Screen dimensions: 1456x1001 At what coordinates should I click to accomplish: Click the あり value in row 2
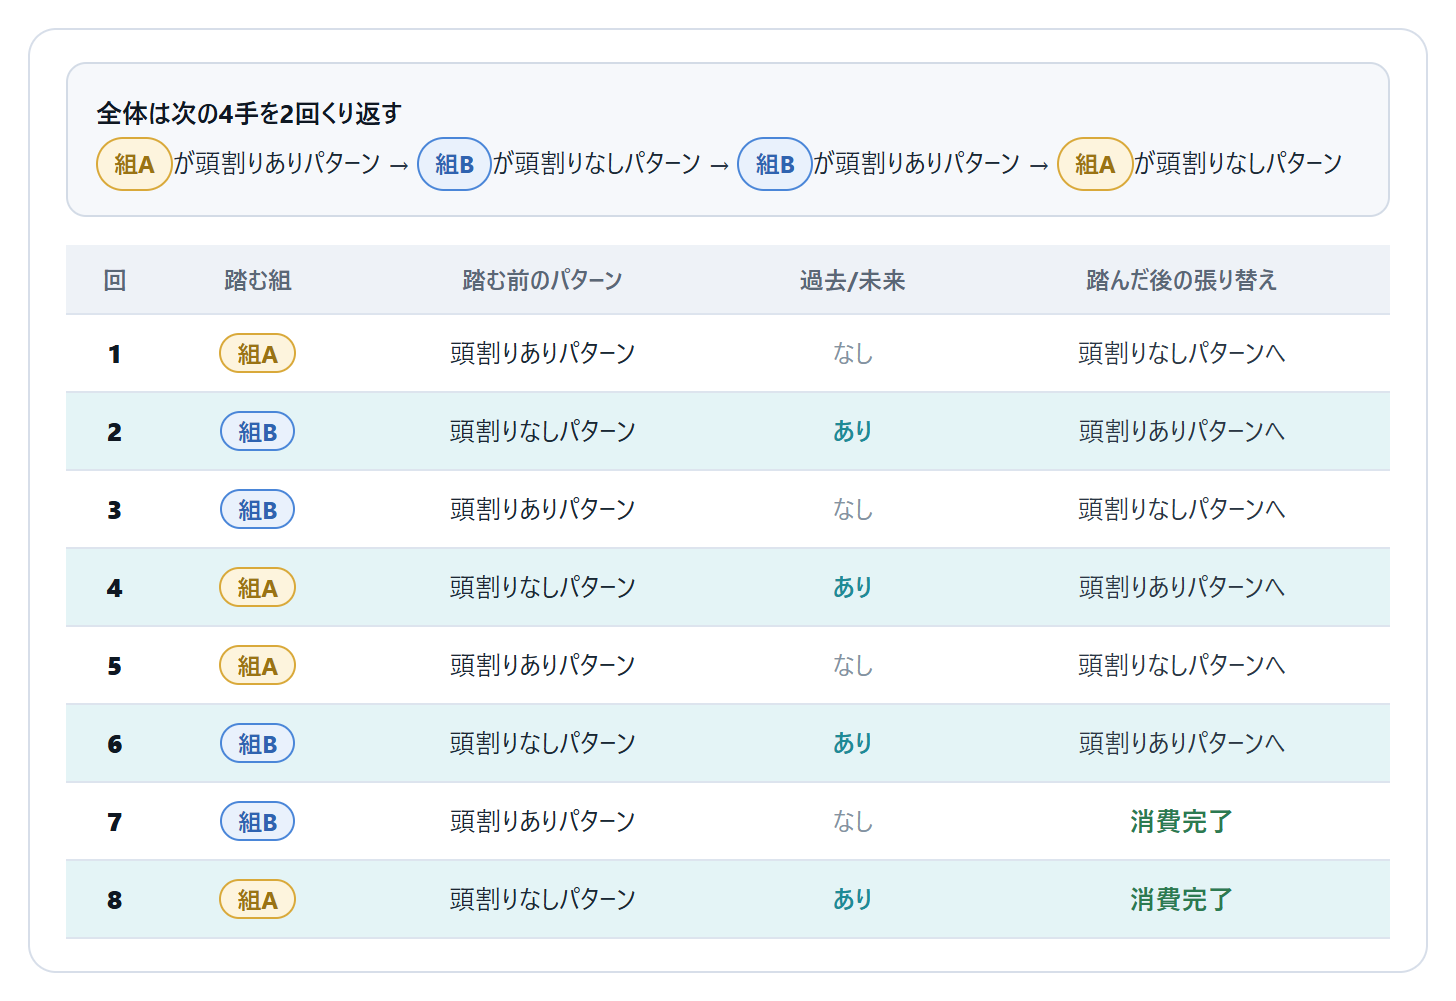(x=852, y=431)
